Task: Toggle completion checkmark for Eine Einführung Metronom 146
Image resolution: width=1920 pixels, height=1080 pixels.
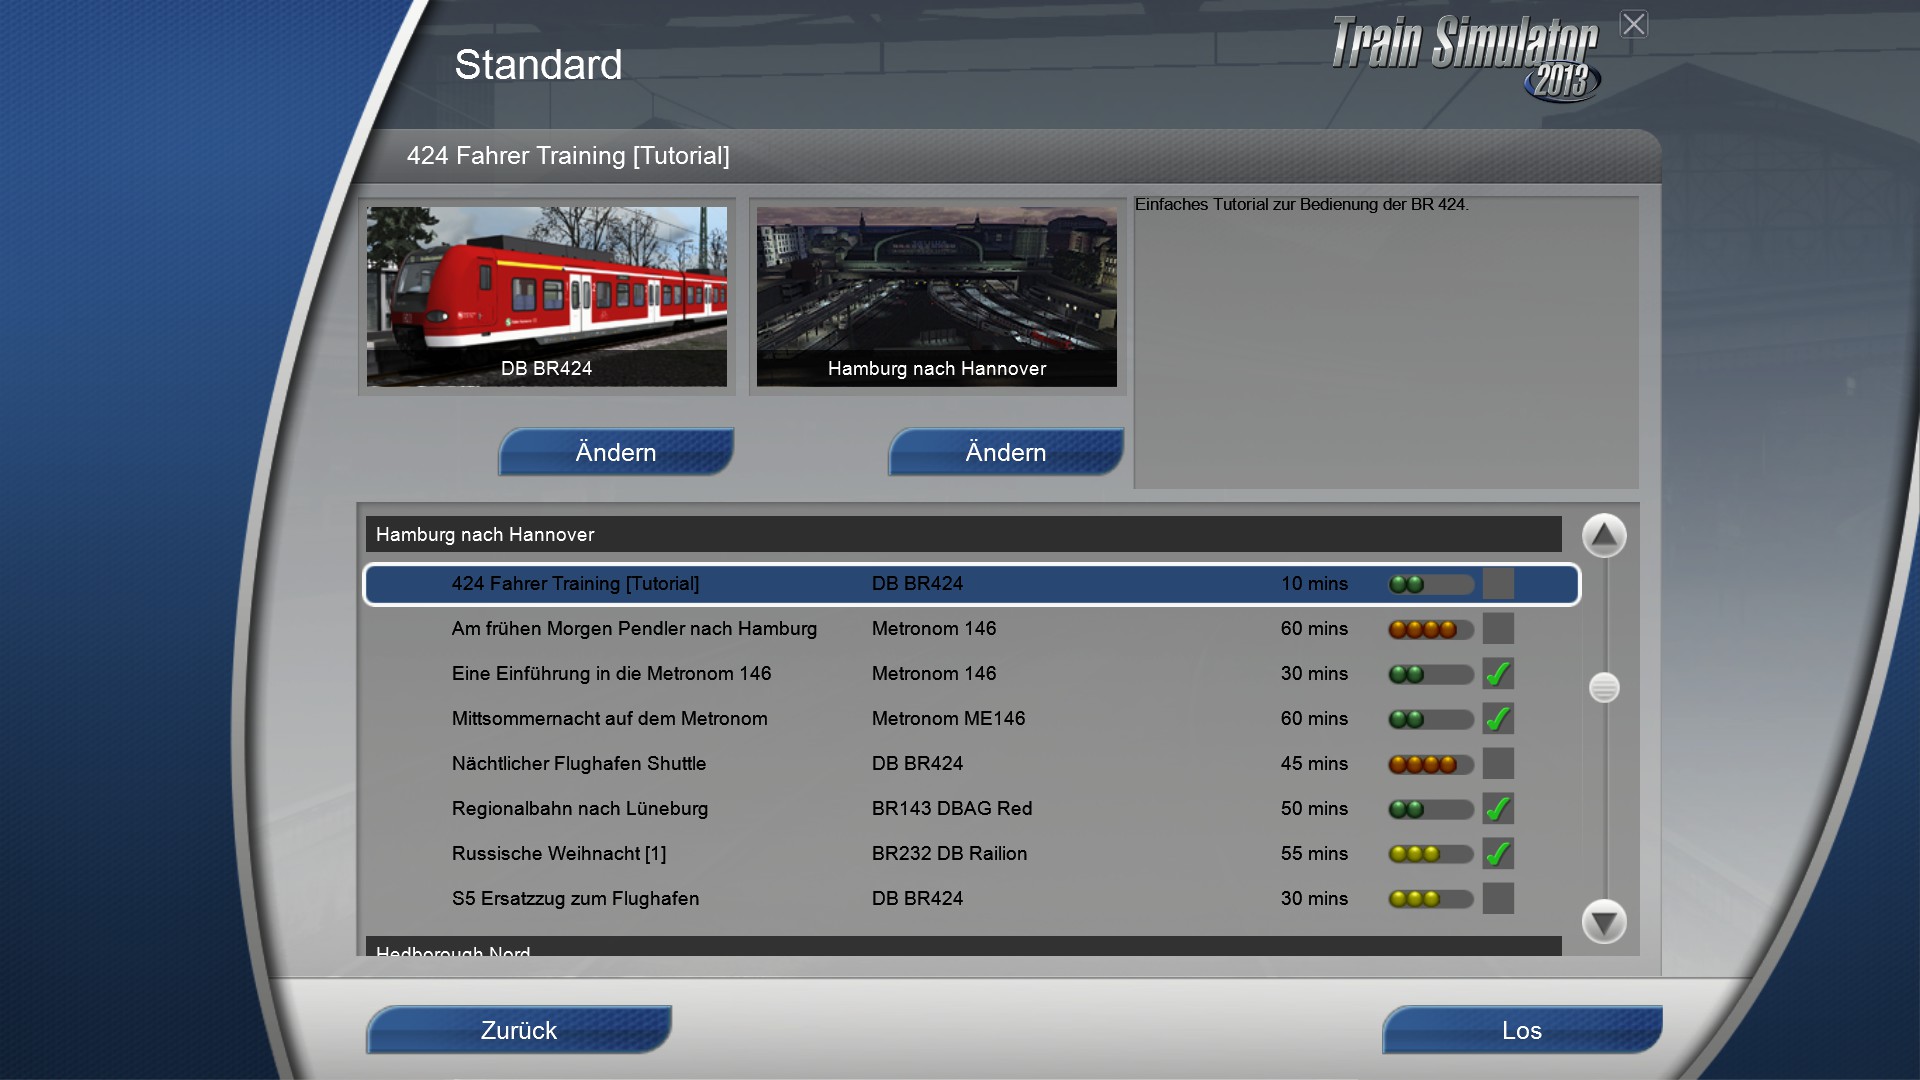Action: (x=1498, y=674)
